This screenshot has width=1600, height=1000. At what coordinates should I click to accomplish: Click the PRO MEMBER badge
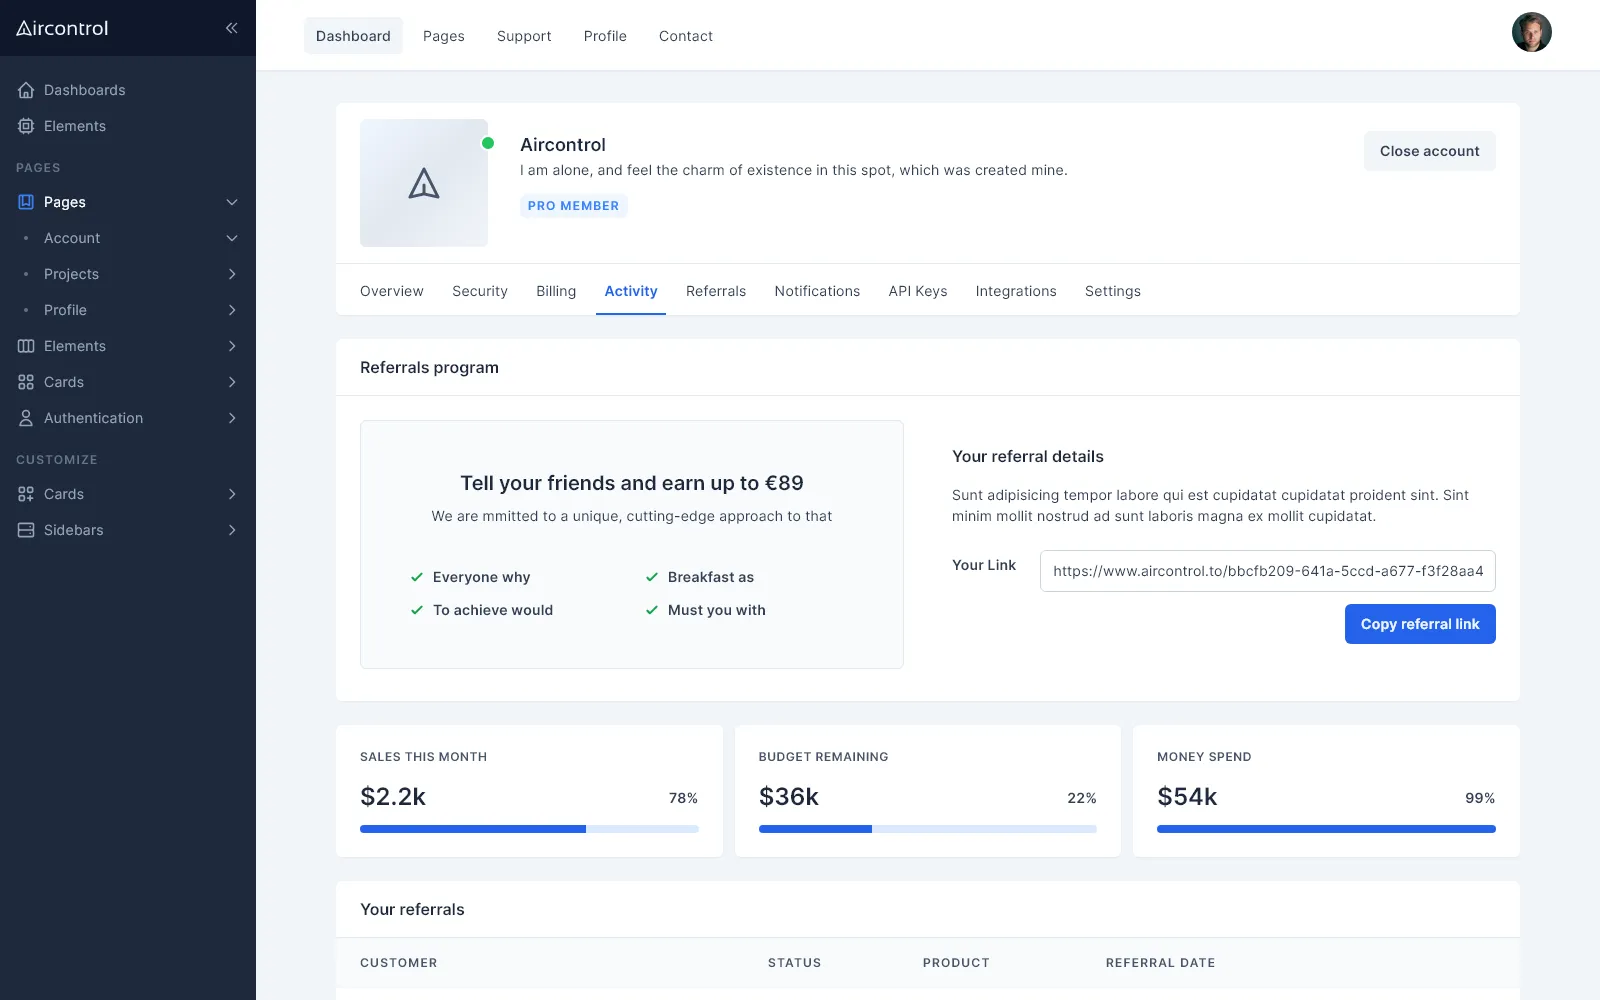[x=574, y=206]
